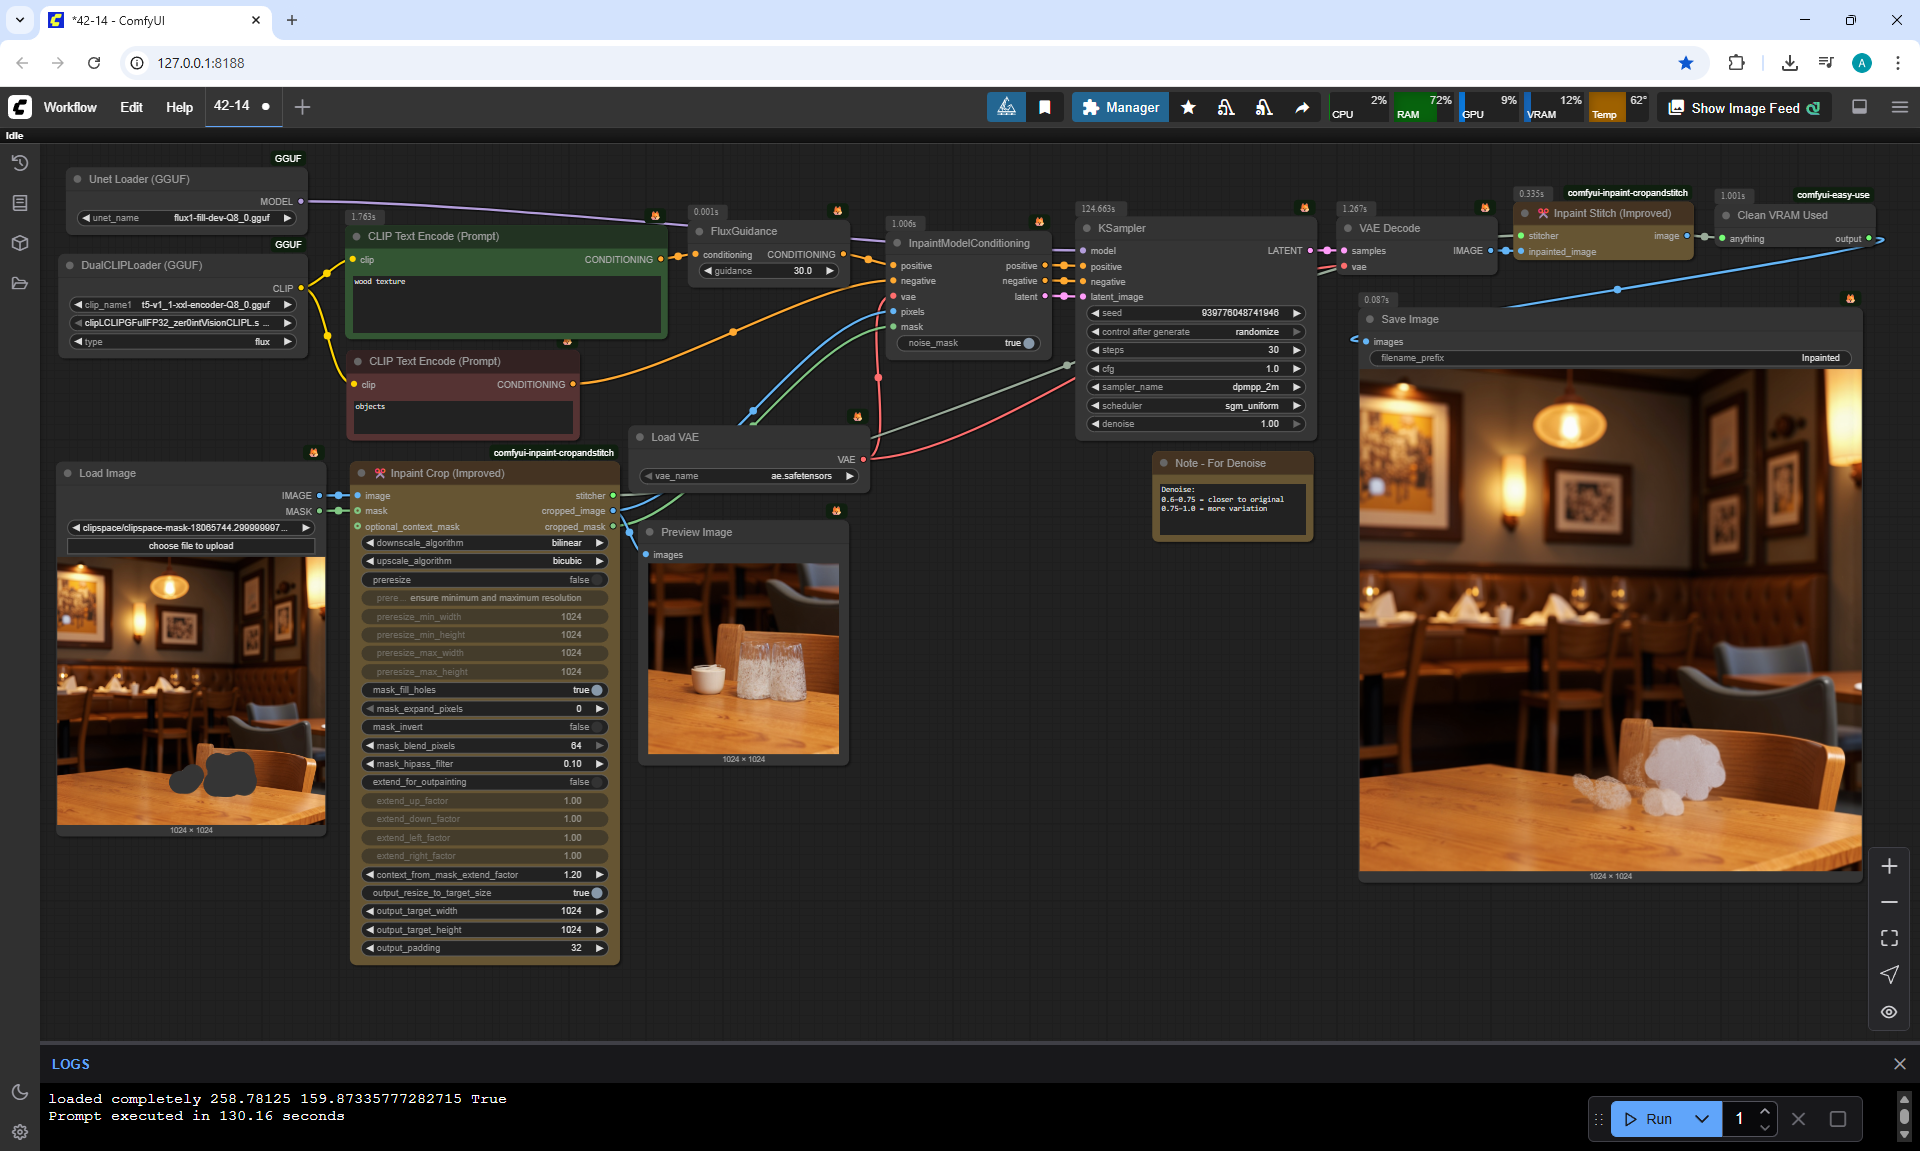Toggle mask_fill_holes switch
This screenshot has width=1920, height=1151.
click(597, 690)
